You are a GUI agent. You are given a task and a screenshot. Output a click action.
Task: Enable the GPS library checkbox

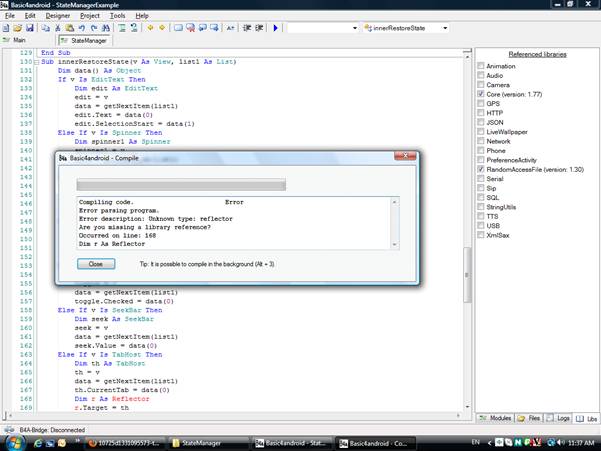pyautogui.click(x=481, y=103)
